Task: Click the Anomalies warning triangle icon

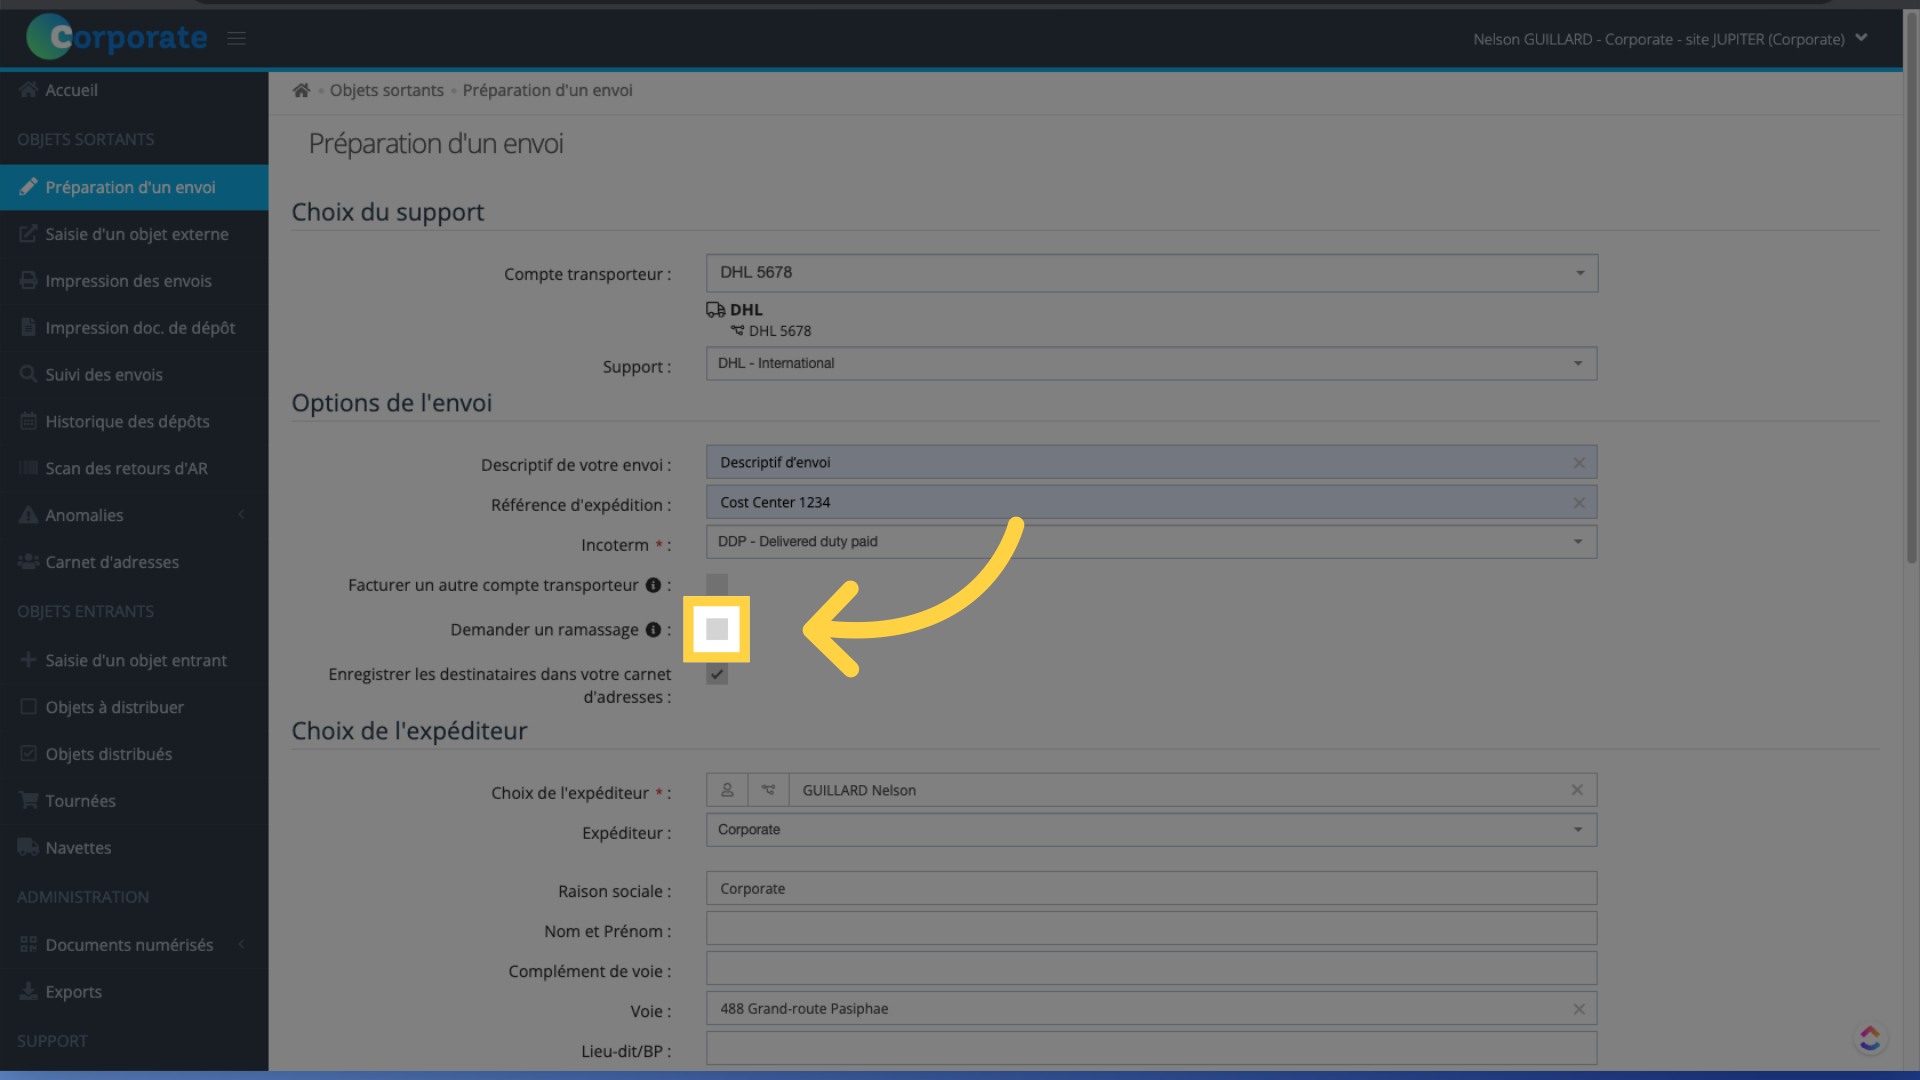Action: tap(28, 515)
